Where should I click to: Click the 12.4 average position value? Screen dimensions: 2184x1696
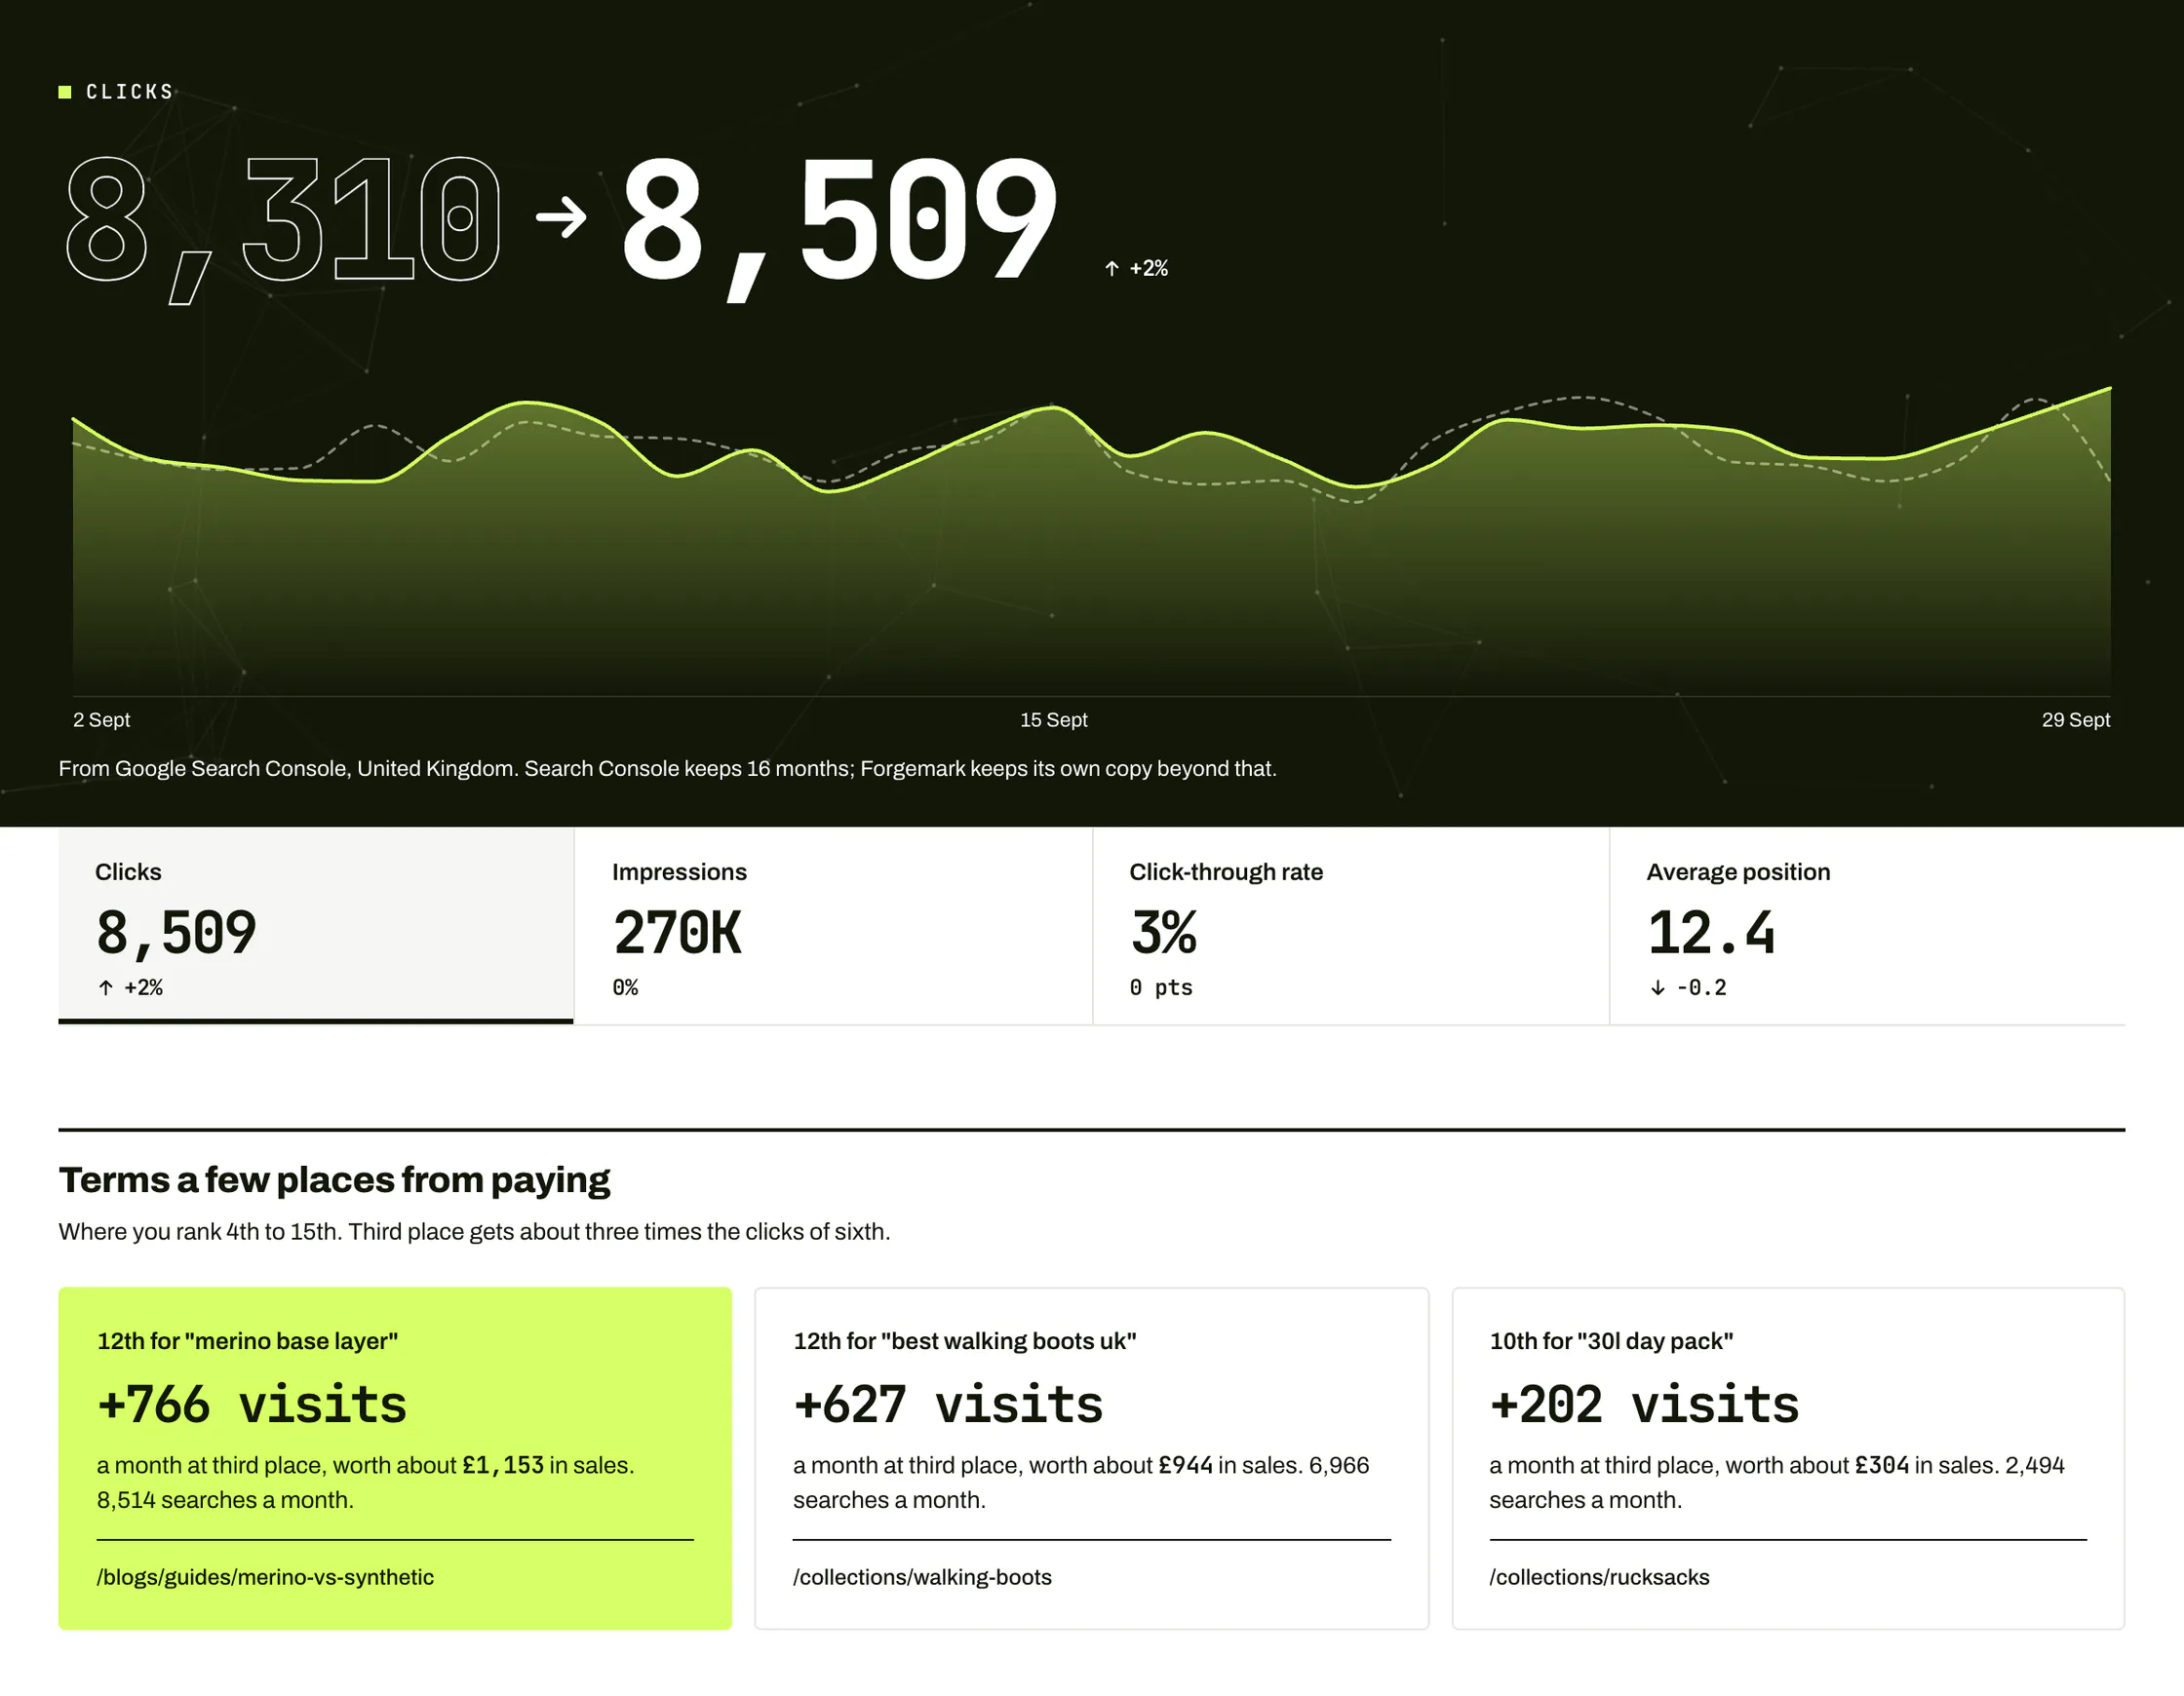click(x=1710, y=933)
